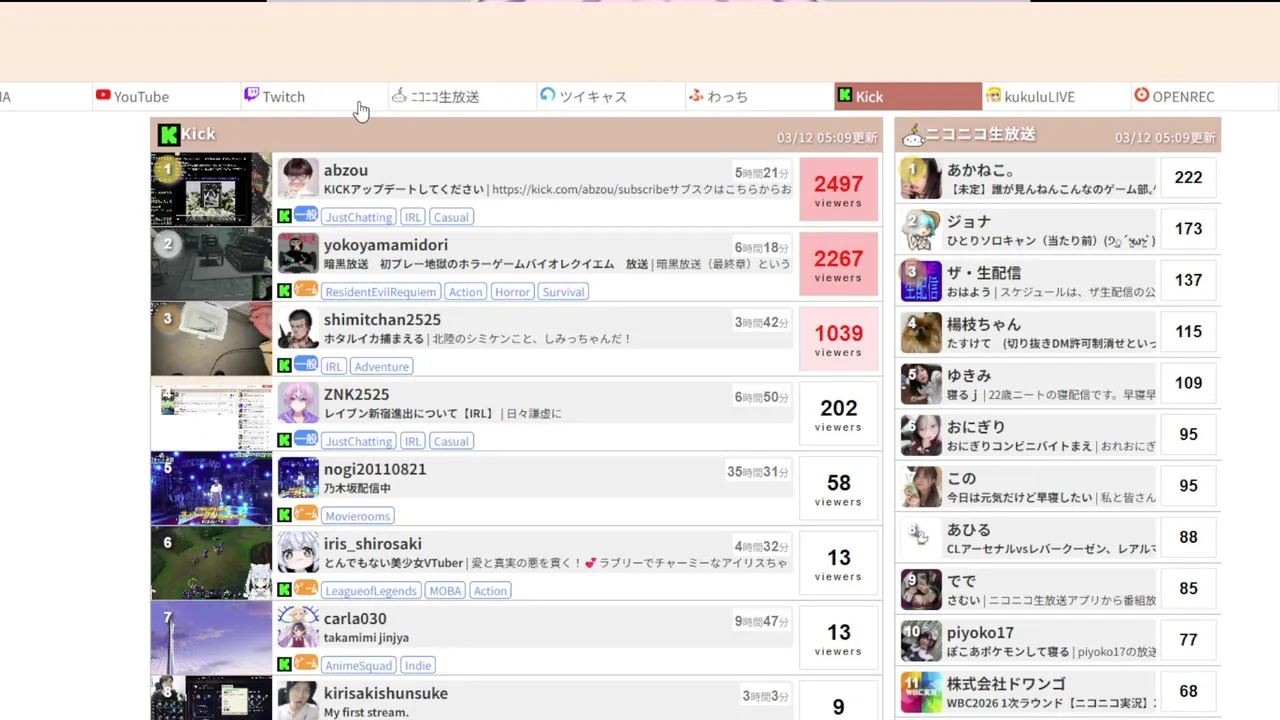Click the AnimeSquad tag

pos(358,666)
